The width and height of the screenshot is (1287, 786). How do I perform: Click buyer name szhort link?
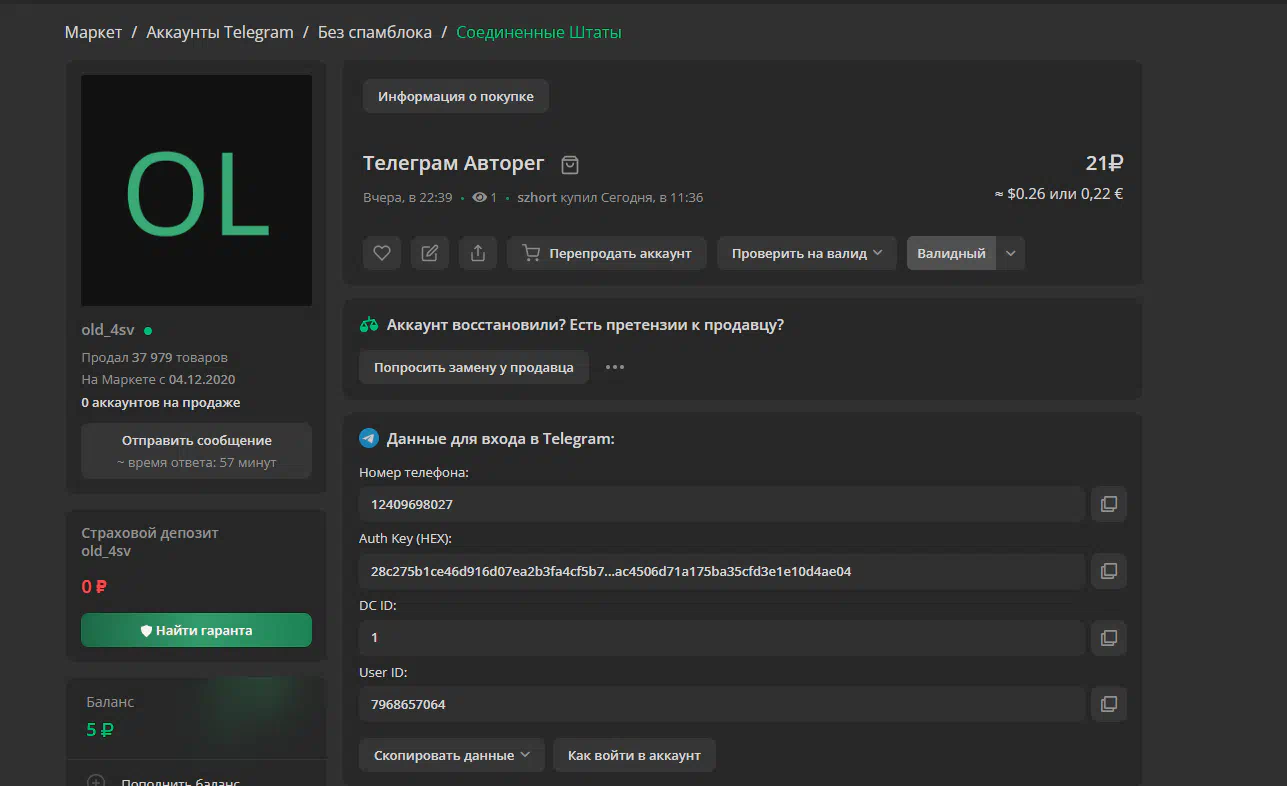pyautogui.click(x=537, y=198)
